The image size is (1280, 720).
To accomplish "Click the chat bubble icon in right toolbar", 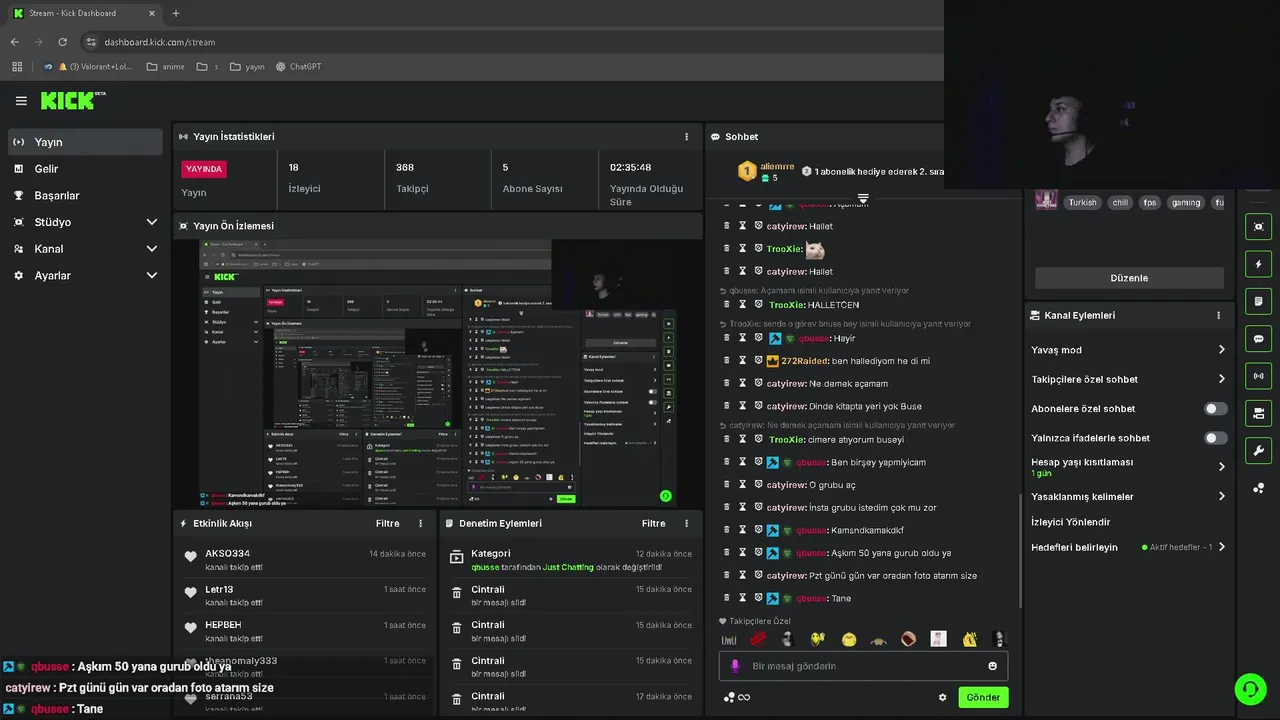I will point(1258,338).
